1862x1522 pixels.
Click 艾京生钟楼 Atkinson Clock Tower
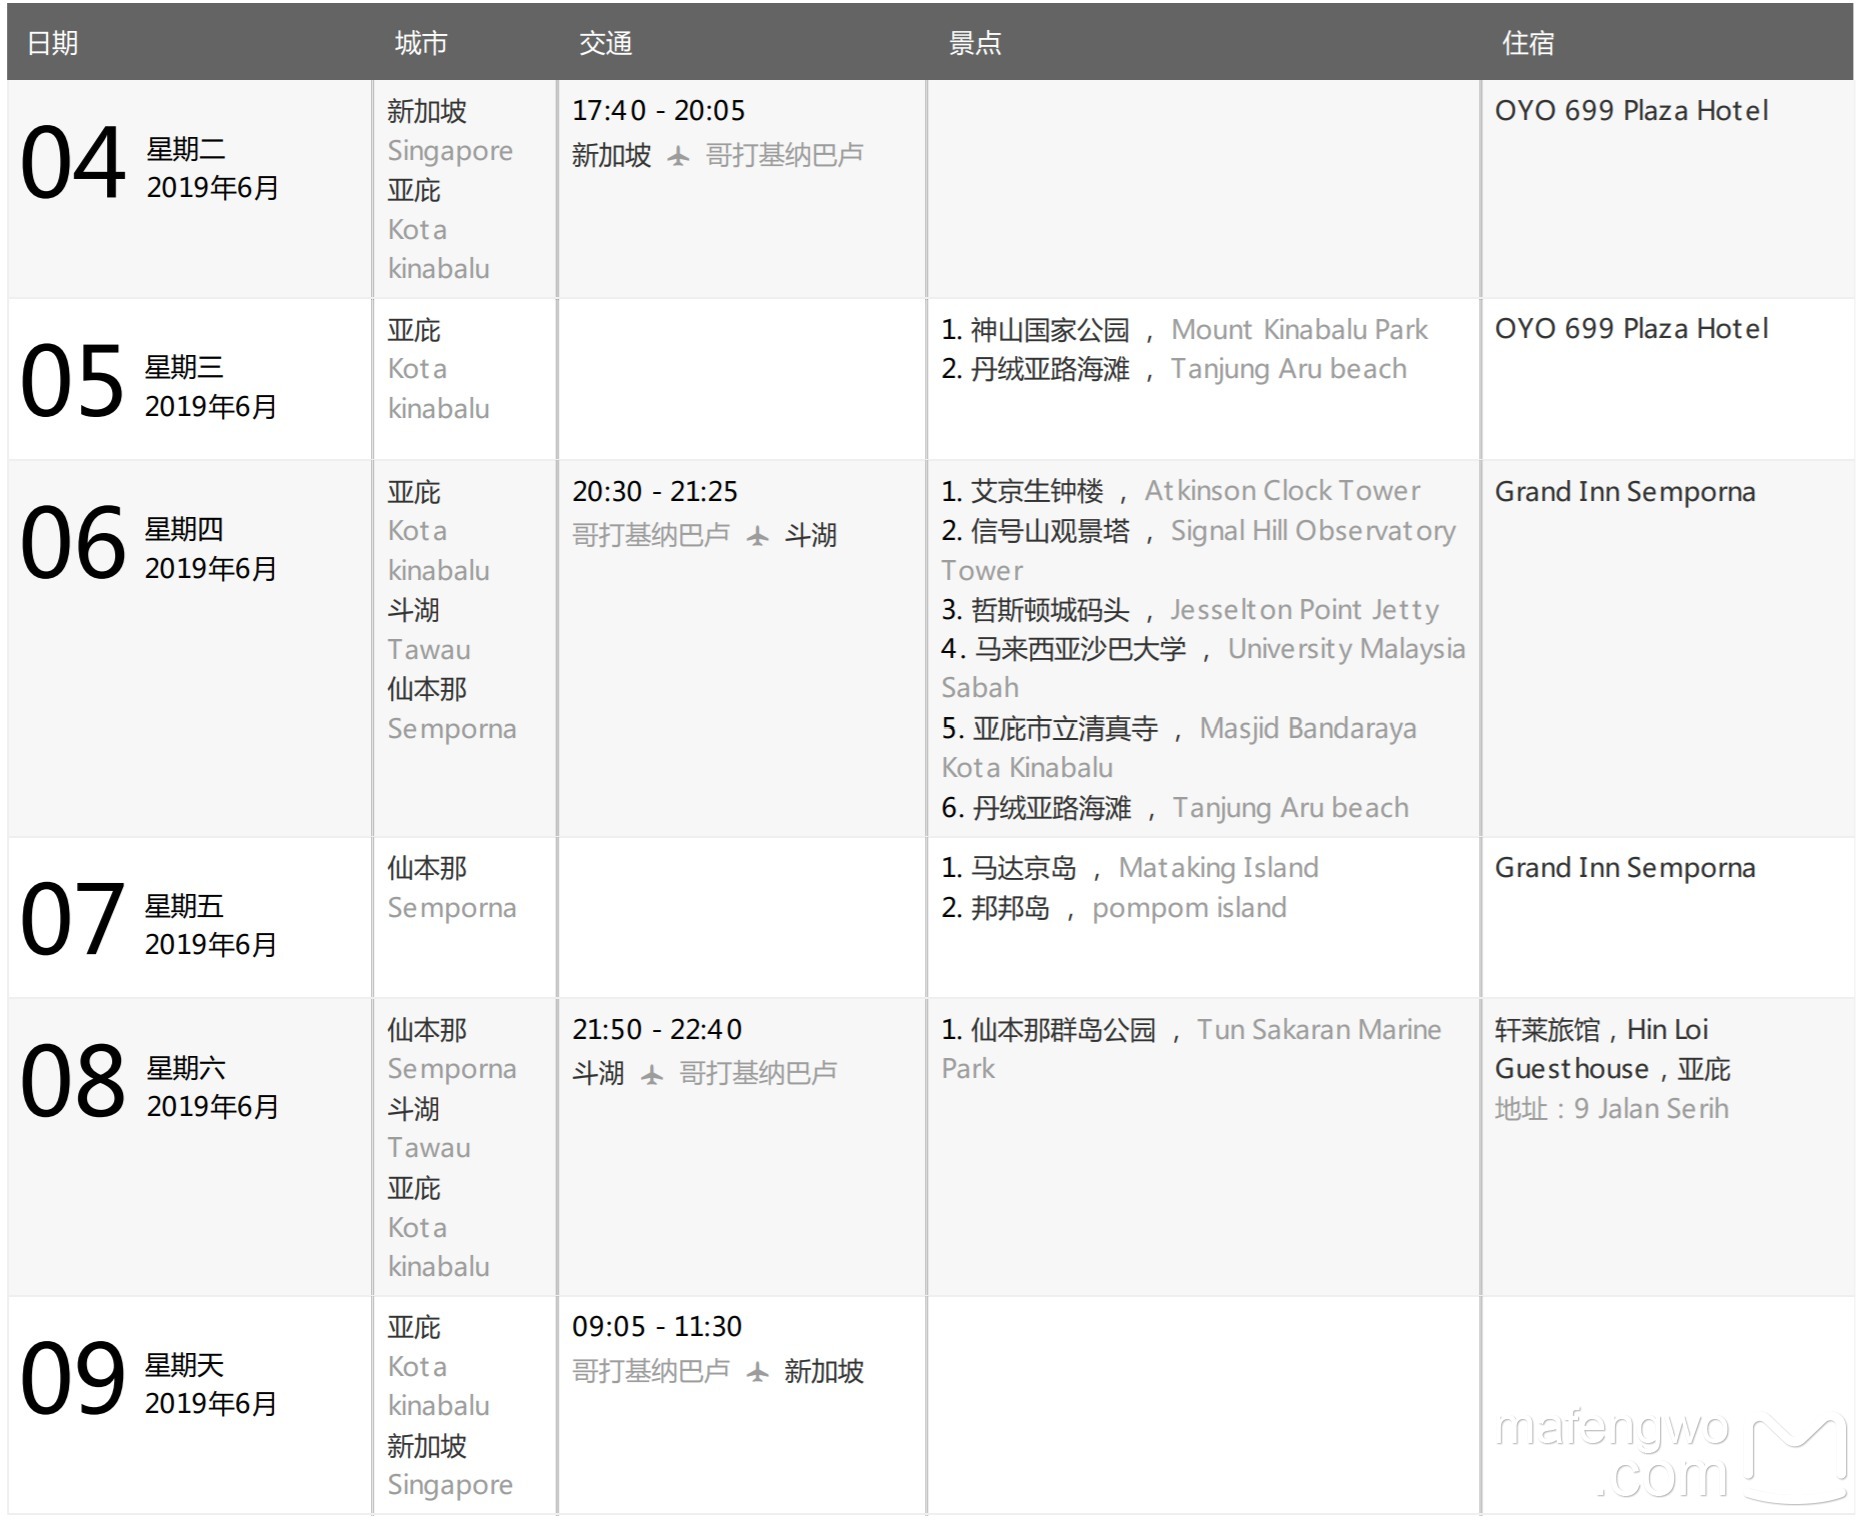pos(1181,491)
